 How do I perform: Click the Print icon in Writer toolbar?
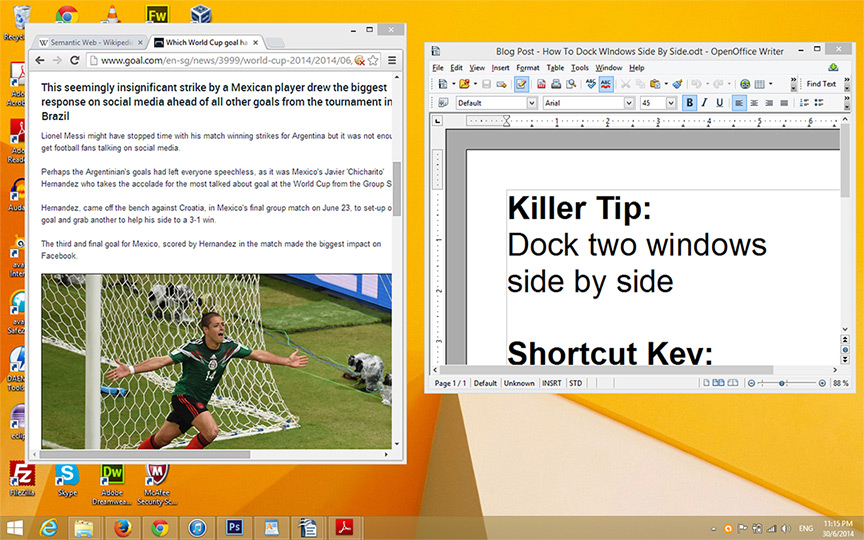[556, 84]
